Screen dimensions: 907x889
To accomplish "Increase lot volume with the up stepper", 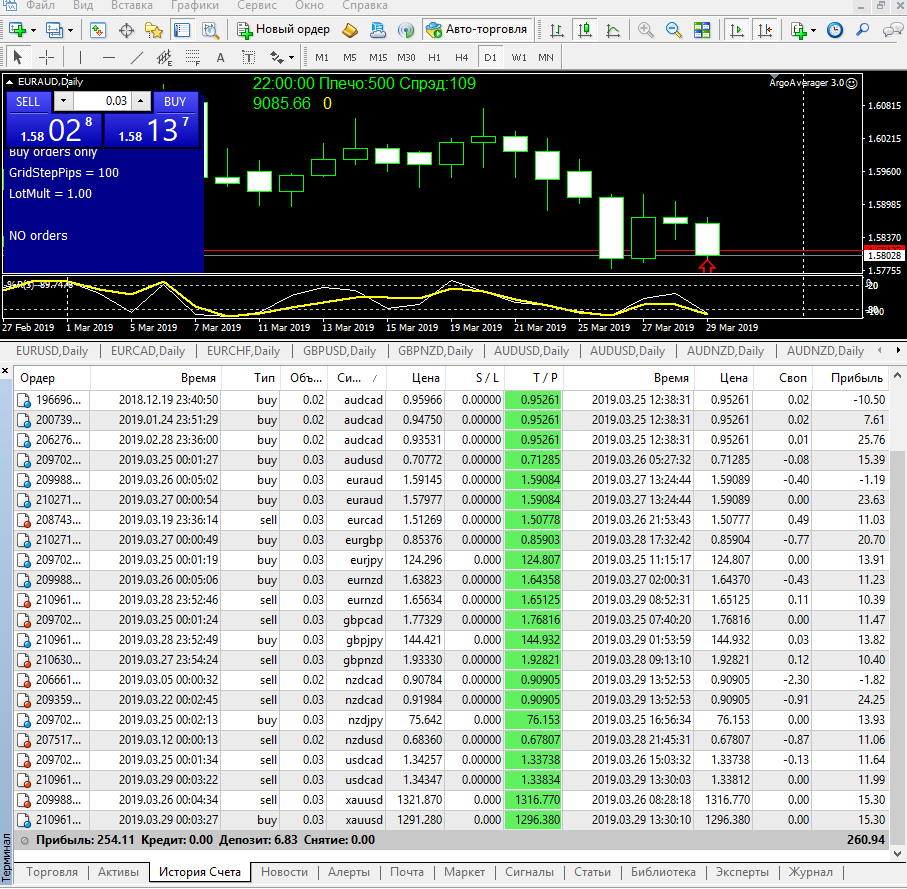I will 140,101.
